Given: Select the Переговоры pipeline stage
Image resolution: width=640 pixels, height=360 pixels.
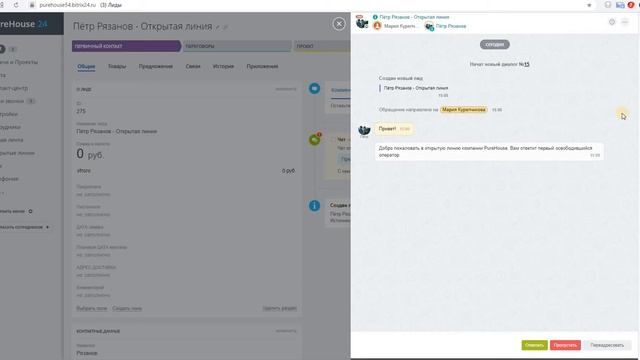Looking at the screenshot, I should pos(237,46).
